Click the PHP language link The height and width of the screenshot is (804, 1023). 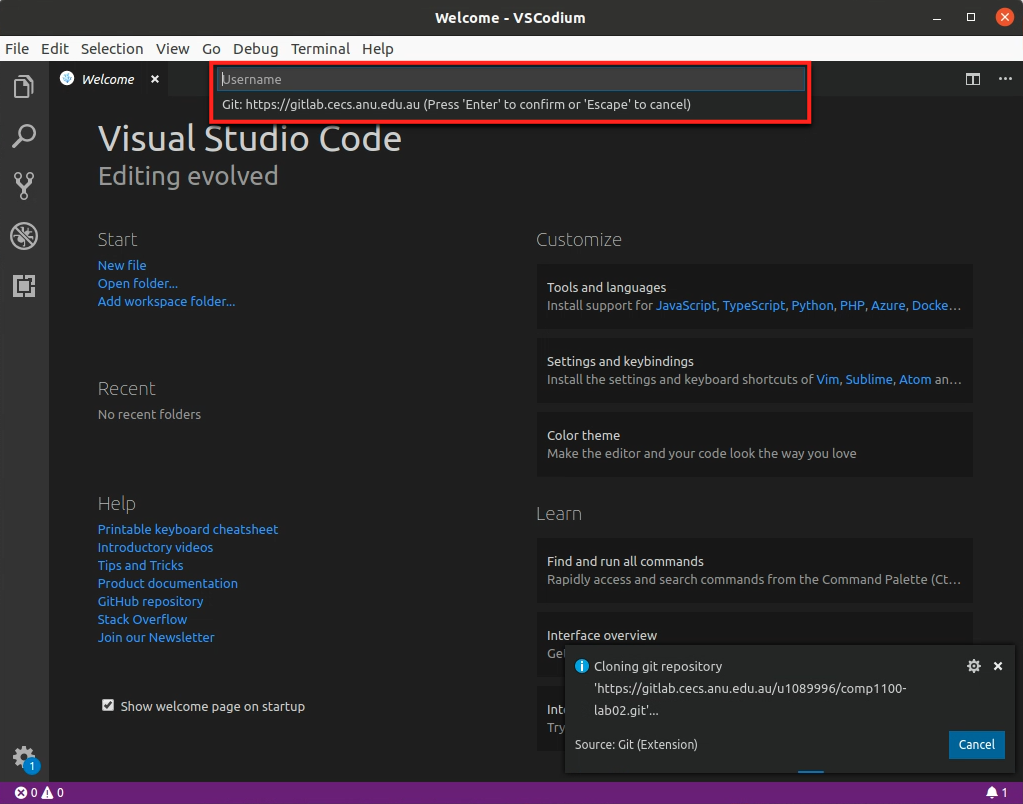[x=852, y=305]
